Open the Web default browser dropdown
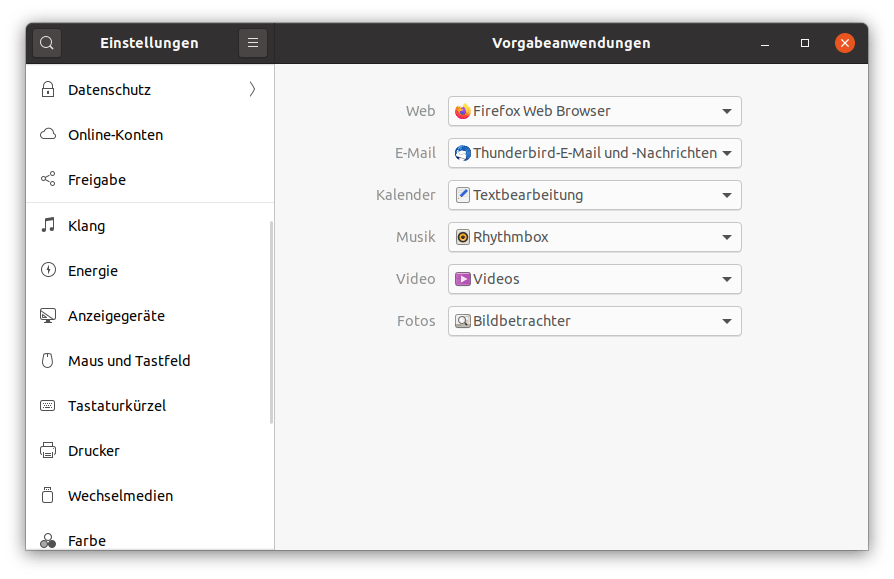The image size is (894, 579). pyautogui.click(x=595, y=111)
